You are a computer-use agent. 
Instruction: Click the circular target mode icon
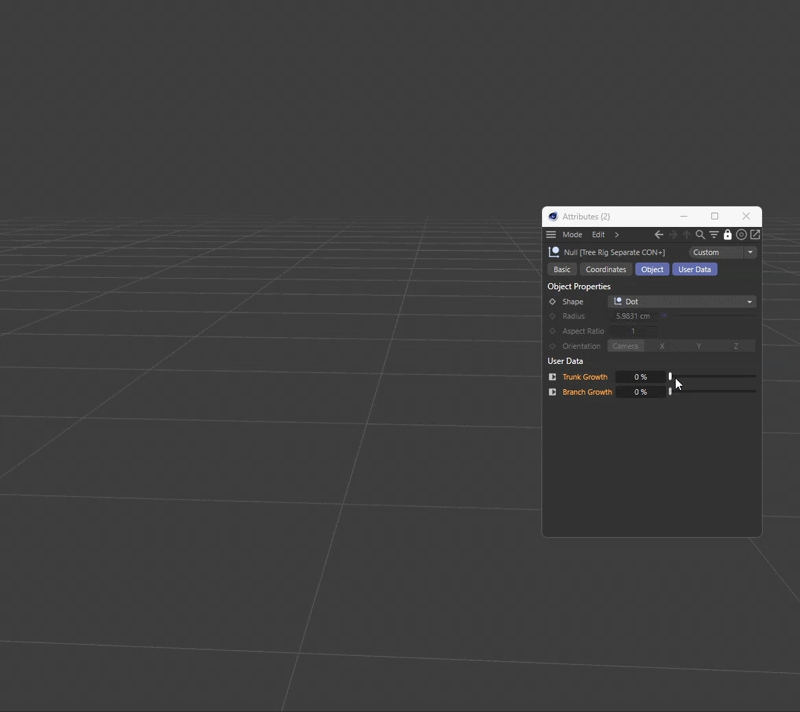(x=741, y=235)
